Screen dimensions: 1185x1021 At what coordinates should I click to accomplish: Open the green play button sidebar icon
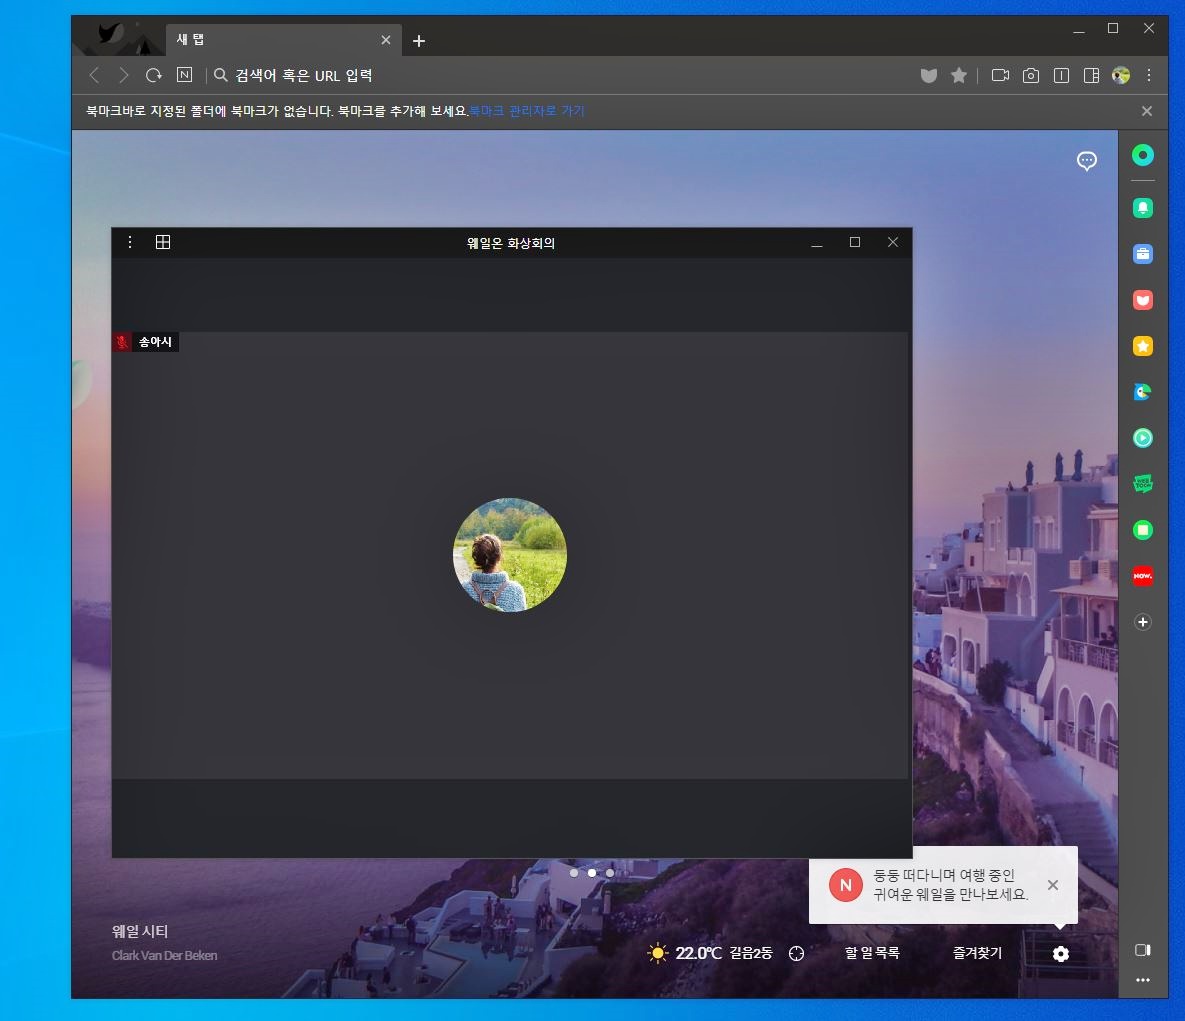[1143, 438]
